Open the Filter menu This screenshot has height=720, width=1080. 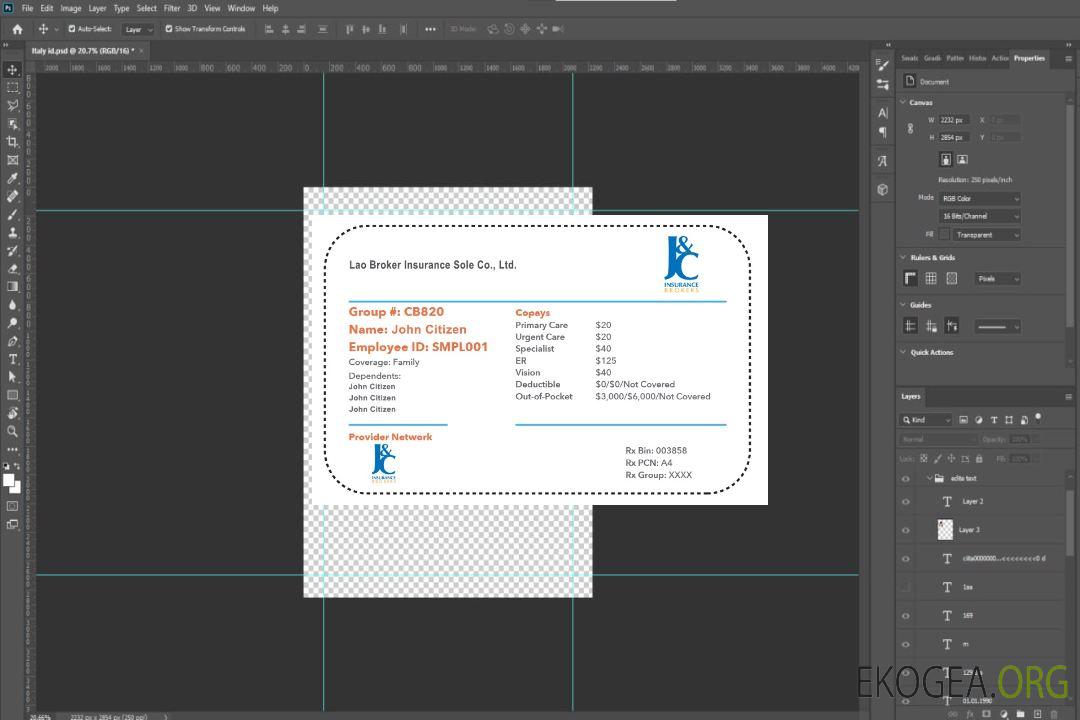click(x=172, y=8)
